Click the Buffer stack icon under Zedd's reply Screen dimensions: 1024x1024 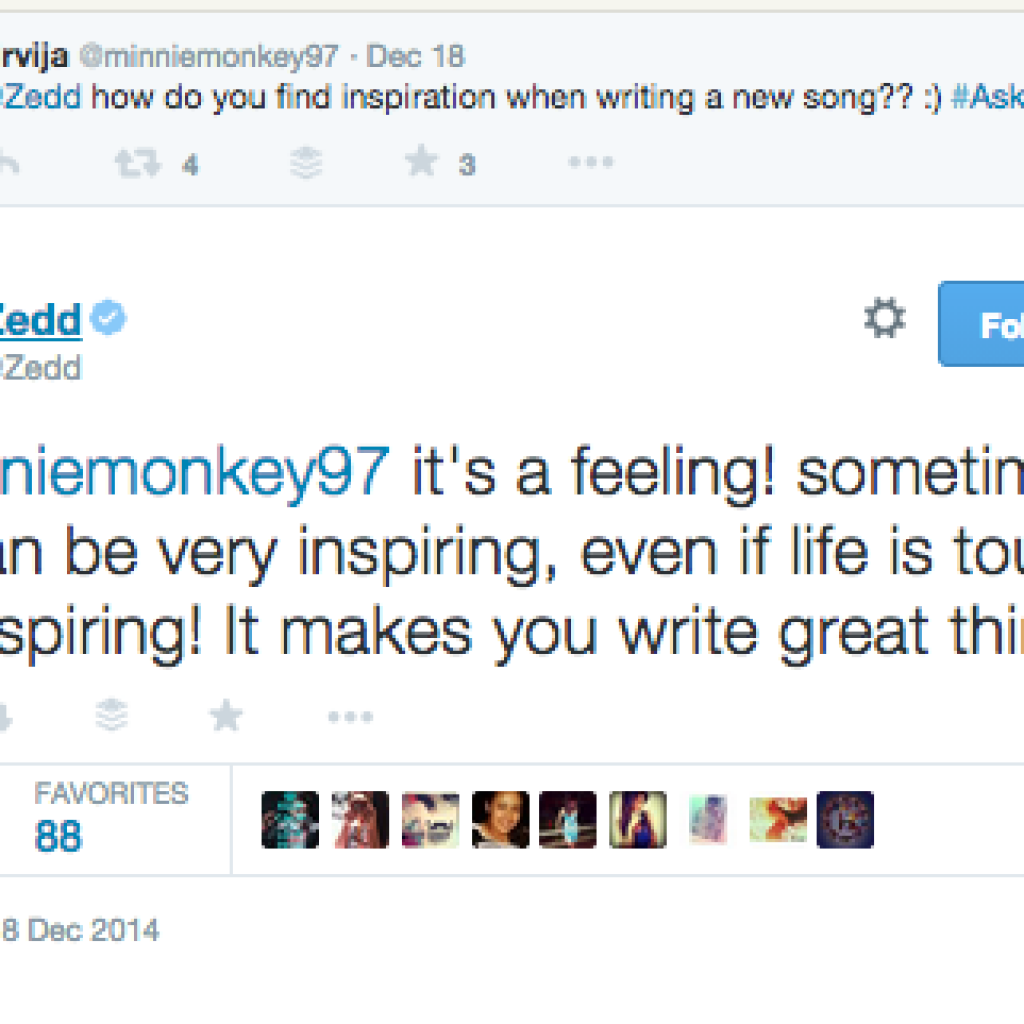point(112,714)
